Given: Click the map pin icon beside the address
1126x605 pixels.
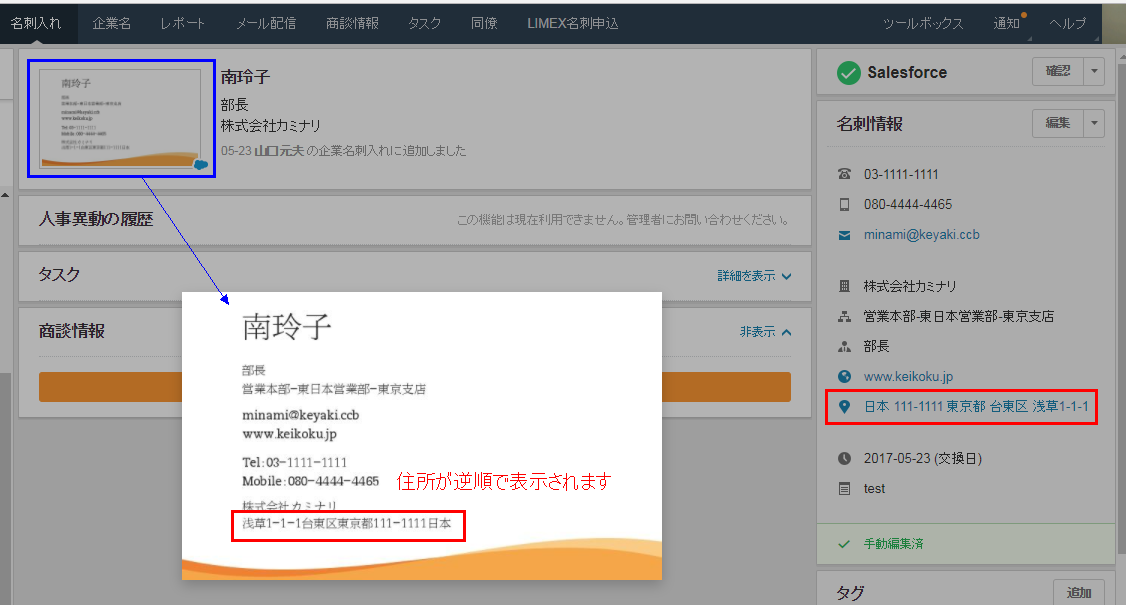Looking at the screenshot, I should [844, 407].
